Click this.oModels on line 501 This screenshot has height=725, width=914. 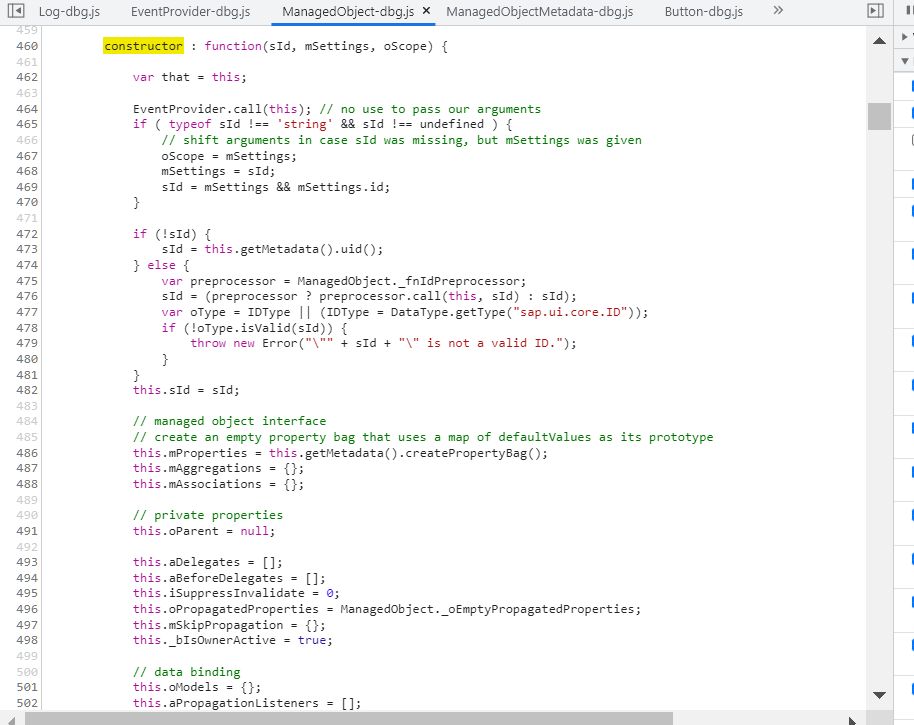175,687
